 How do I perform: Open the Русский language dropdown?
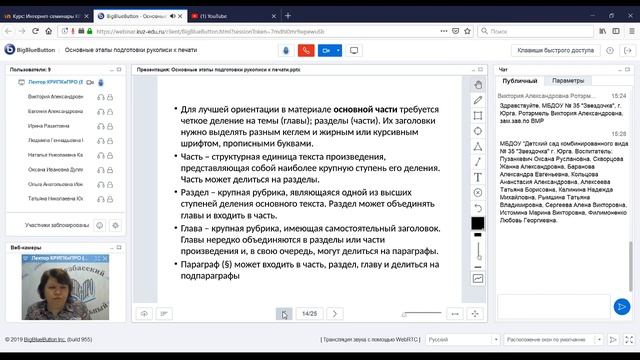click(462, 339)
